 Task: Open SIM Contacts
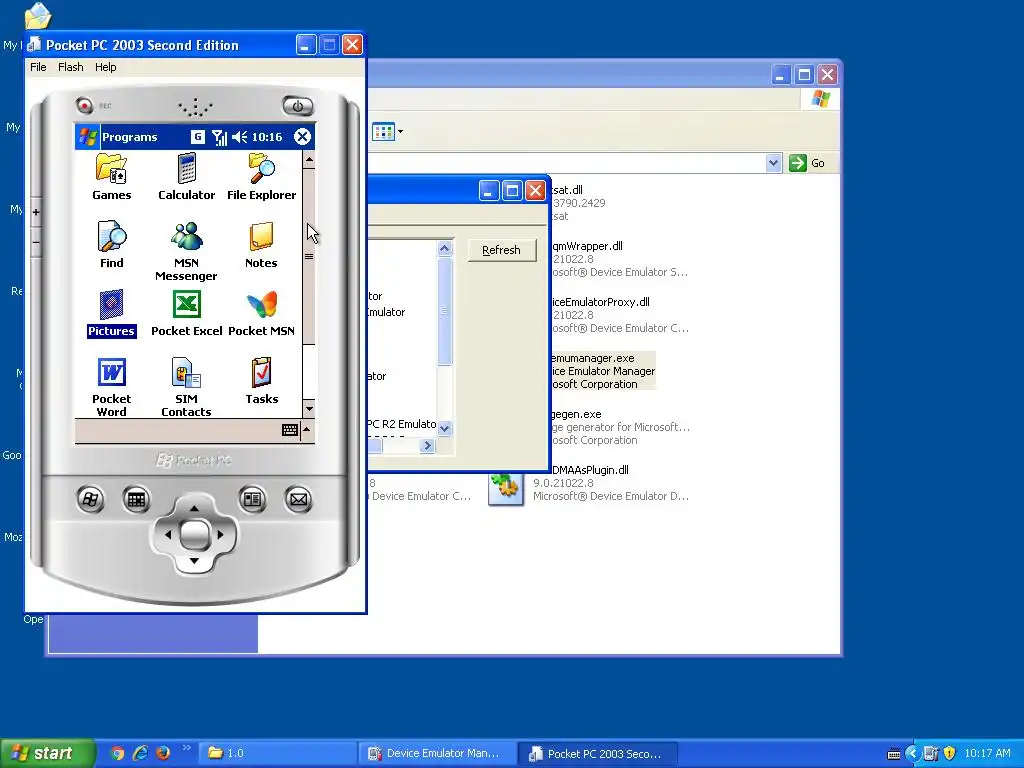coord(186,387)
